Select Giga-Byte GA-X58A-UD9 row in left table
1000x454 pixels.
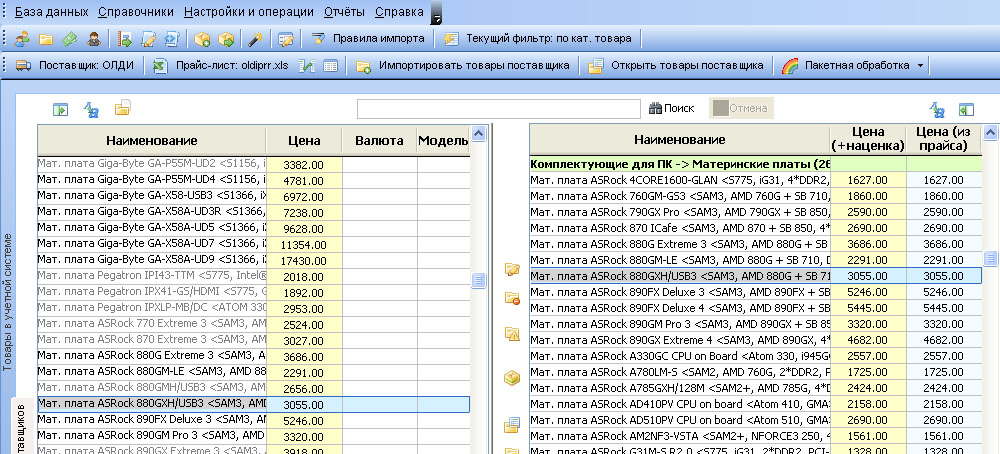click(x=254, y=261)
